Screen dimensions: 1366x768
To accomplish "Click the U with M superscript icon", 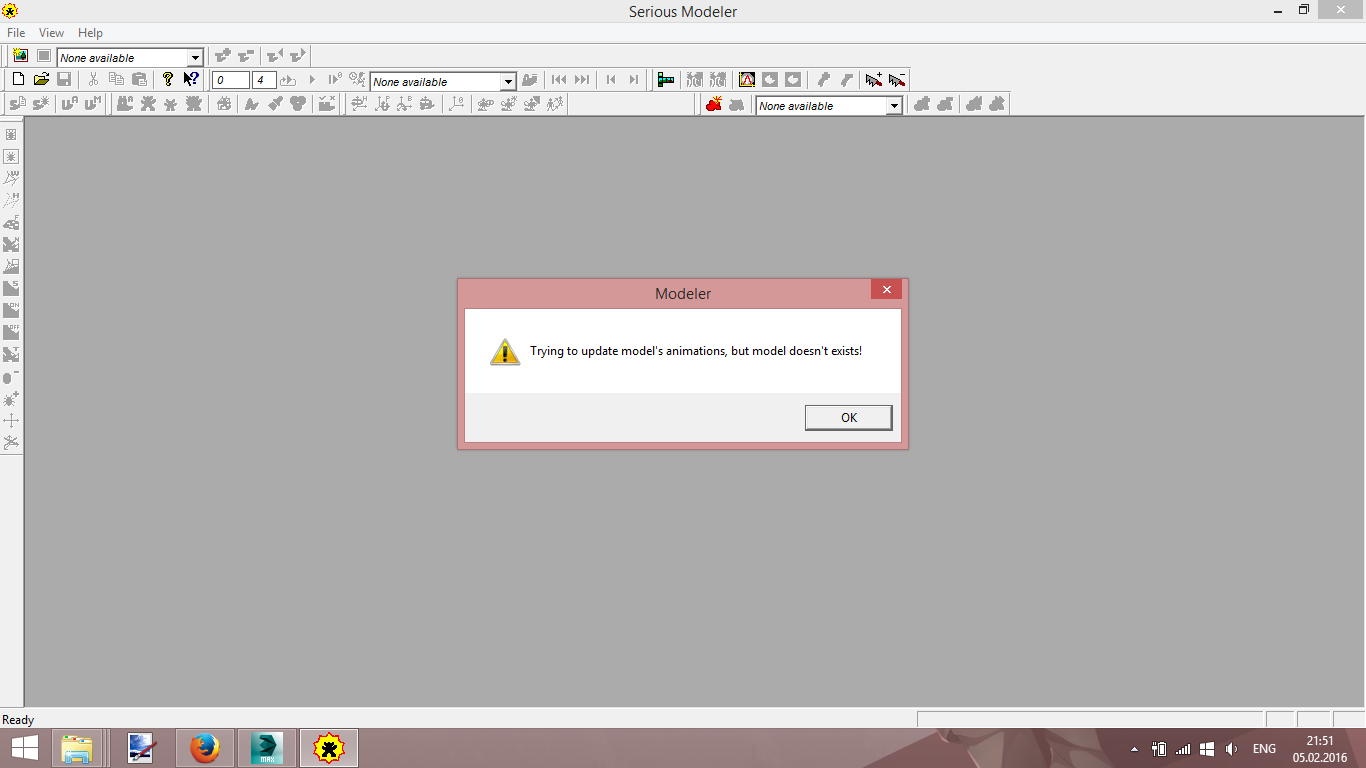I will pos(92,104).
